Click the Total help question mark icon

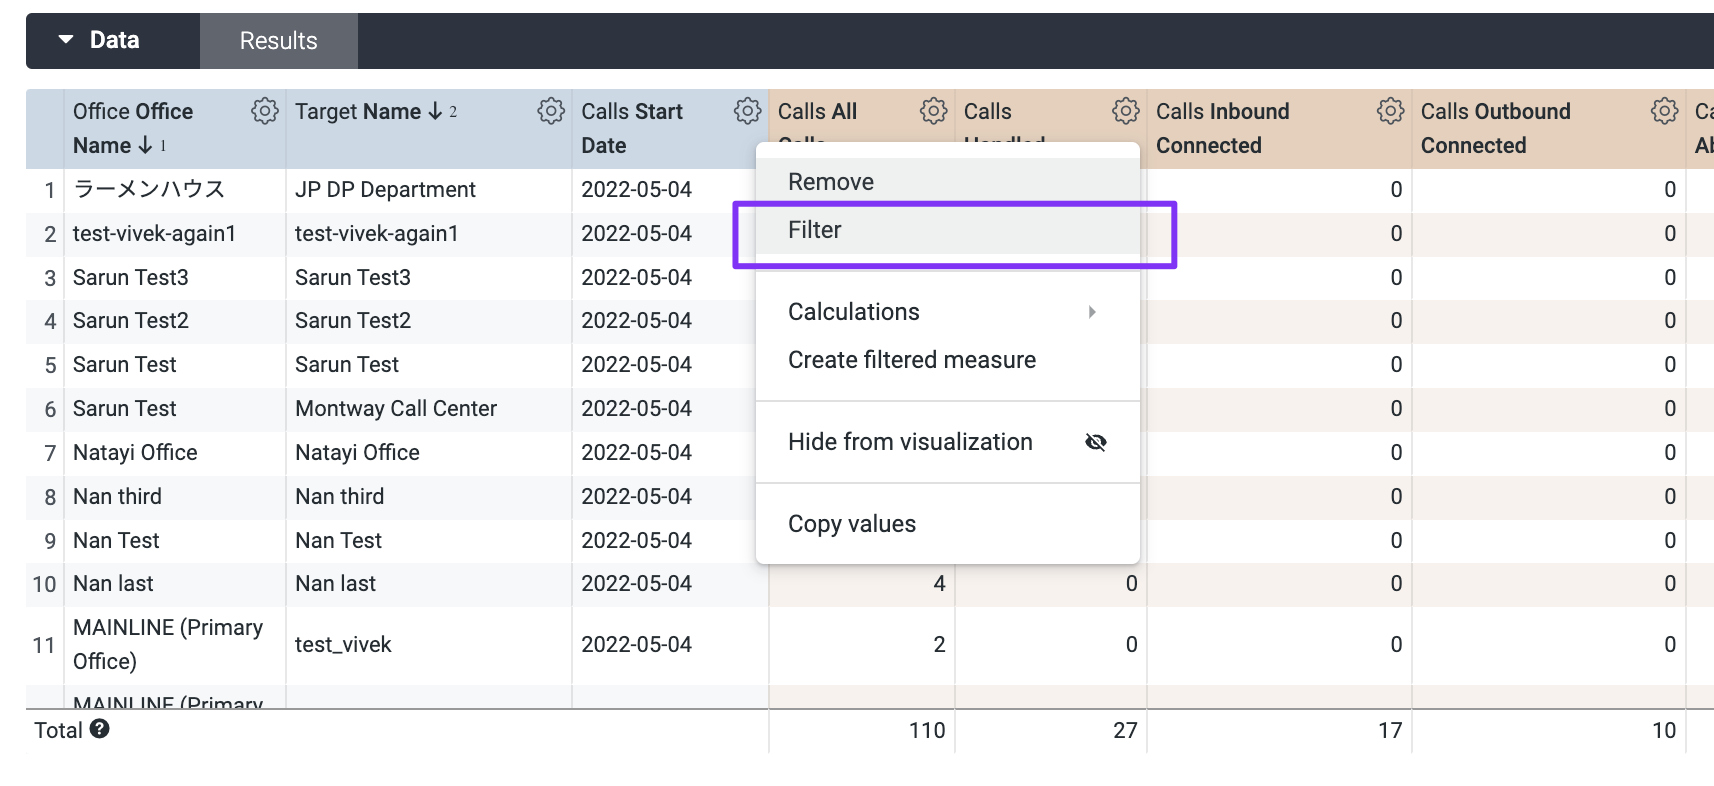point(99,729)
